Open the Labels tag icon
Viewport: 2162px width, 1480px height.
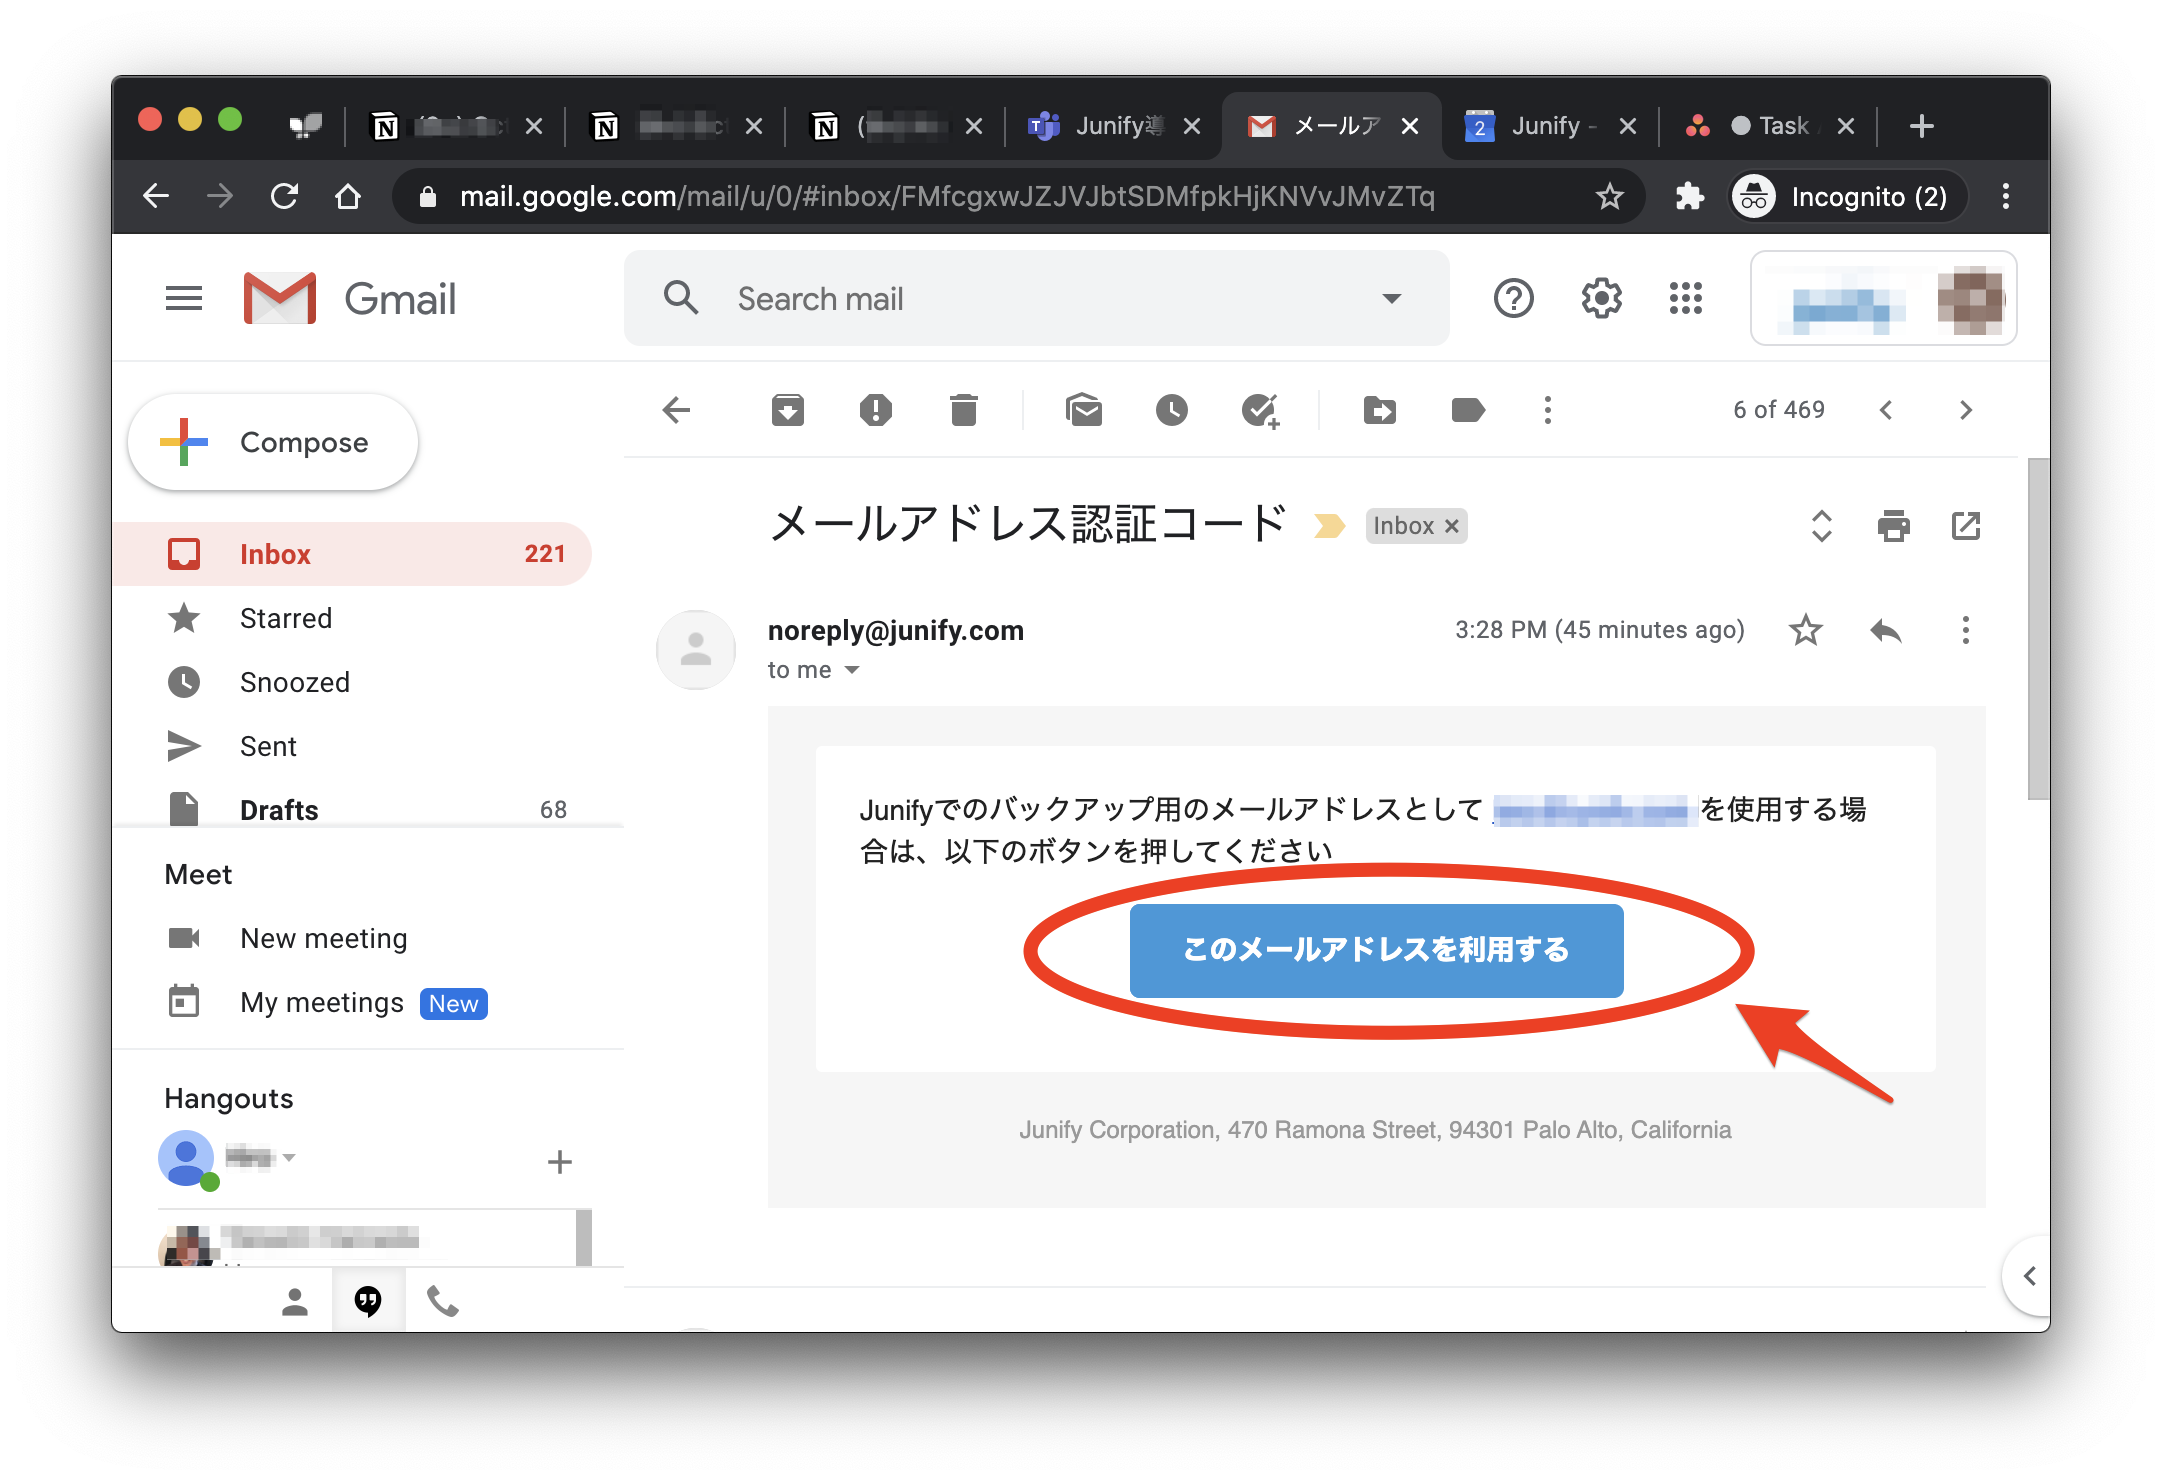pyautogui.click(x=1467, y=410)
